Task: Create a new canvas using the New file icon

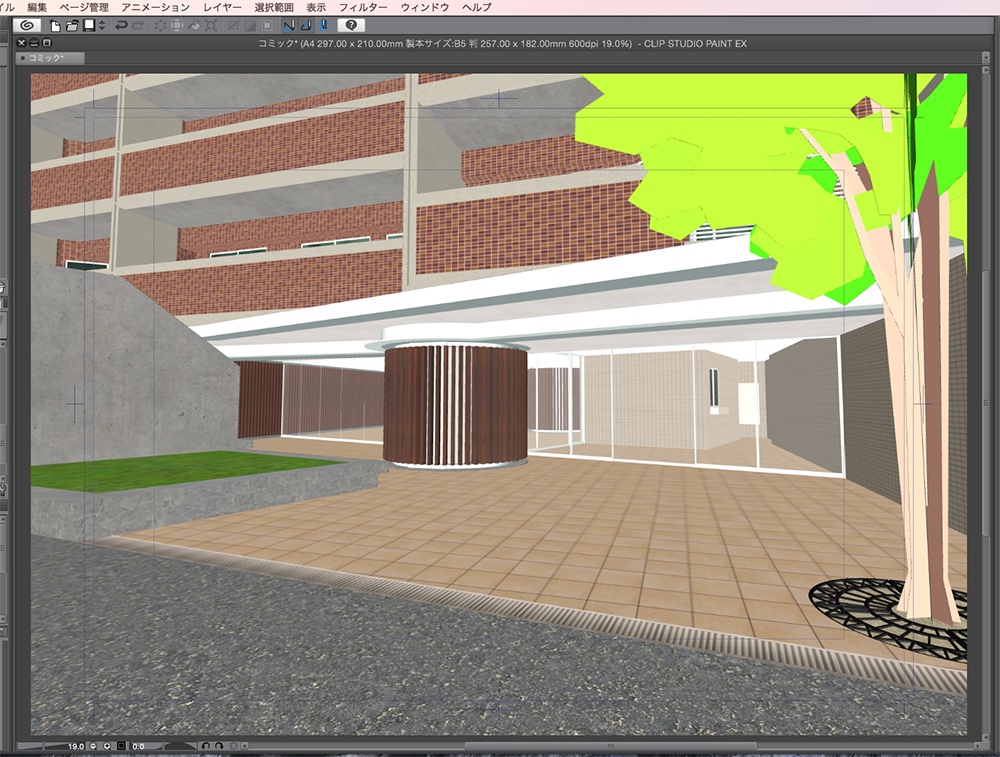Action: (55, 27)
